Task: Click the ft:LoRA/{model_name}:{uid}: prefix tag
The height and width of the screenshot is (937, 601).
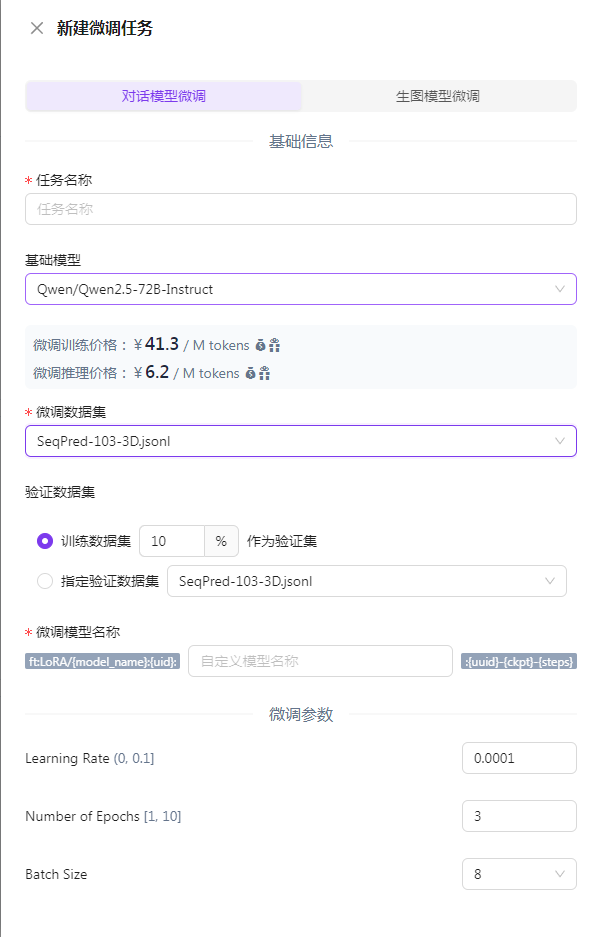Action: (x=102, y=662)
